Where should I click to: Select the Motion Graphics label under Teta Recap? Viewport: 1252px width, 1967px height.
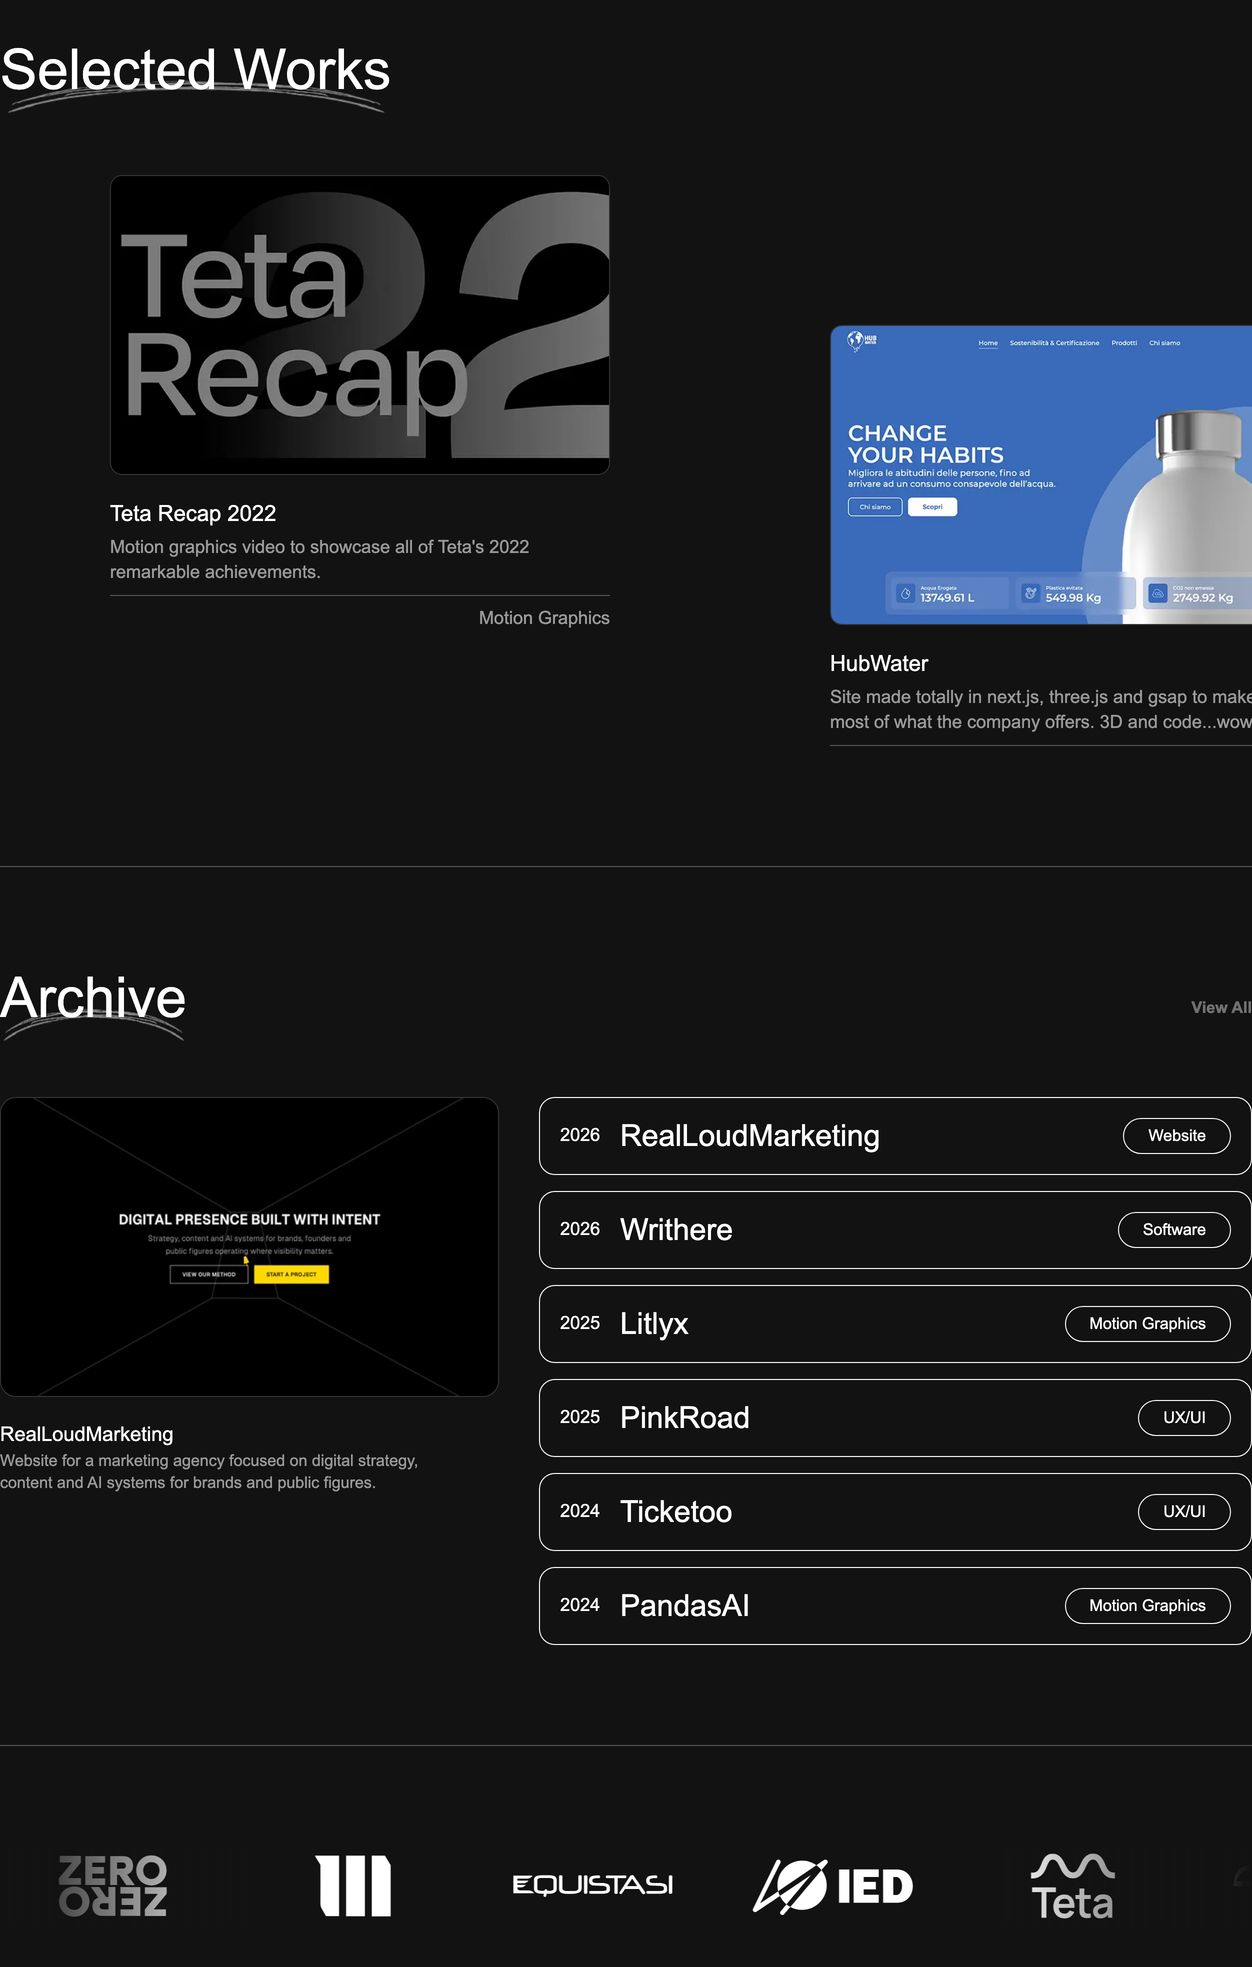(544, 618)
